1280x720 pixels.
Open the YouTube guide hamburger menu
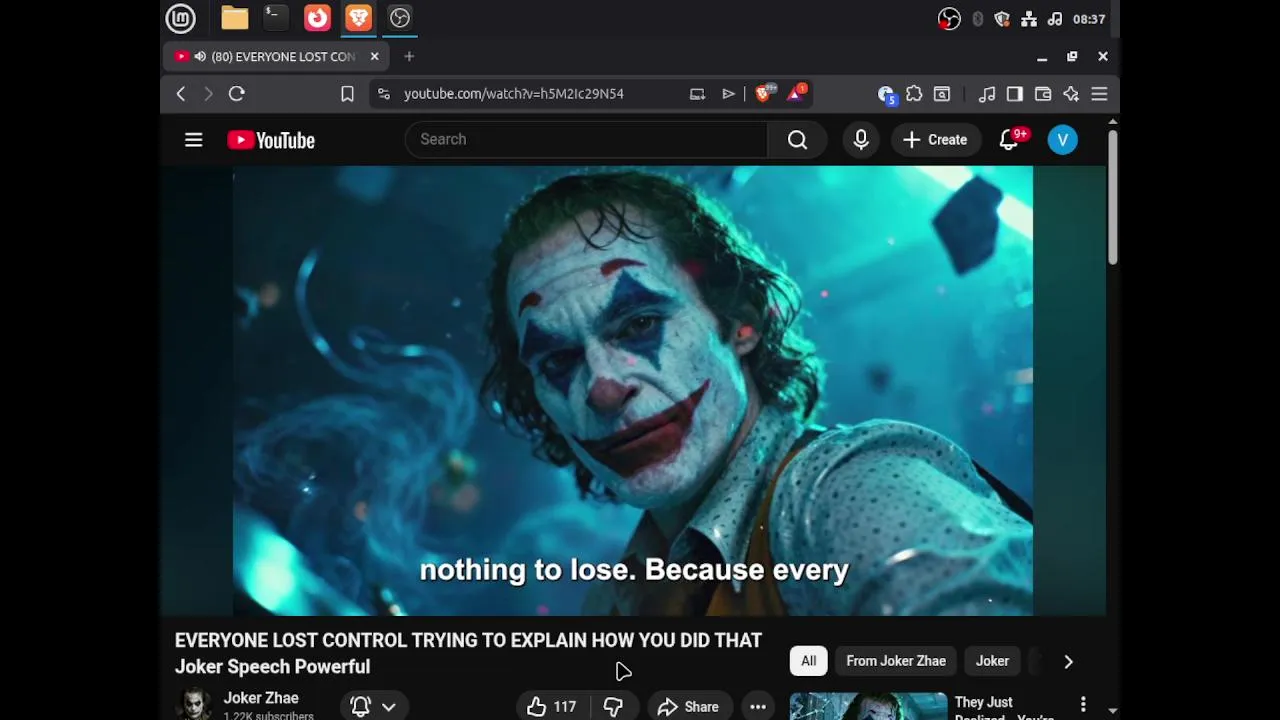tap(194, 140)
